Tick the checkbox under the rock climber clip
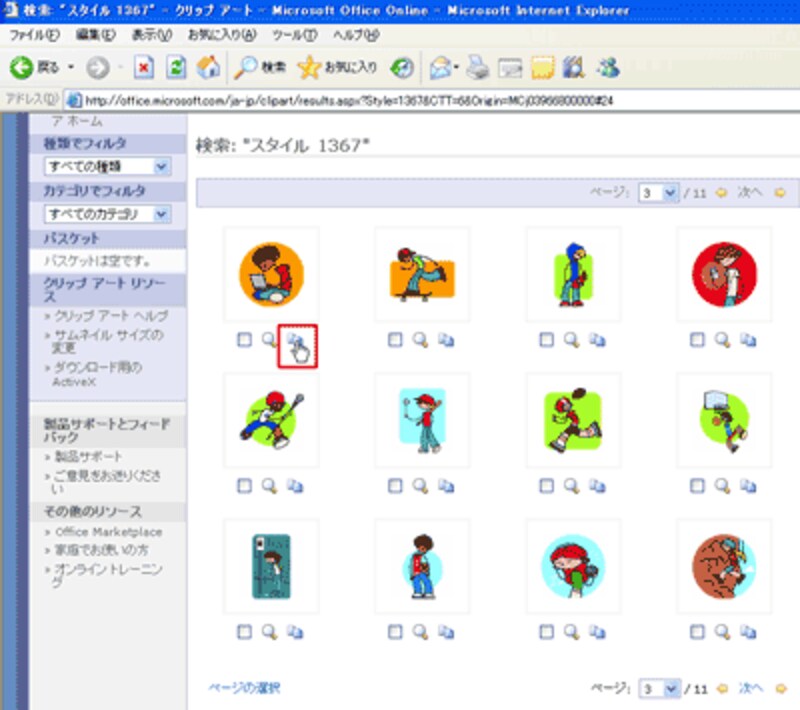Screen dimensions: 800x710 click(x=697, y=632)
